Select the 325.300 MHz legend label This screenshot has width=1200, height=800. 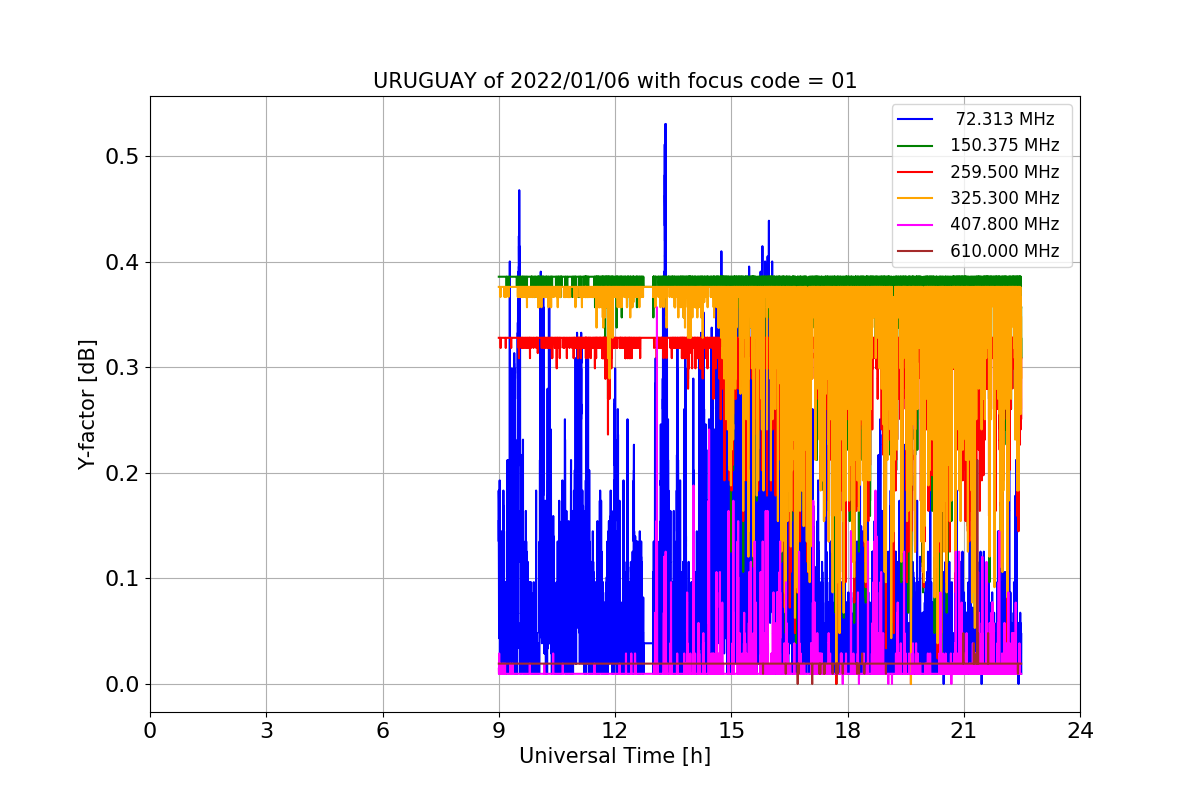pos(1005,198)
